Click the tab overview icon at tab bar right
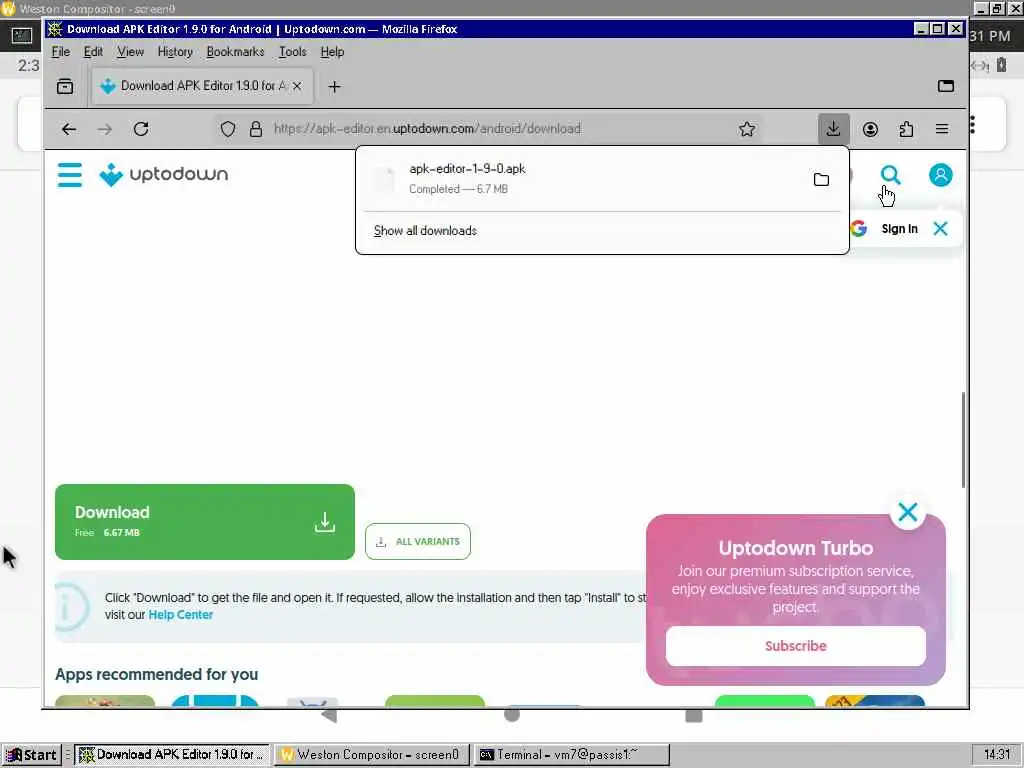This screenshot has width=1024, height=768. pos(946,86)
